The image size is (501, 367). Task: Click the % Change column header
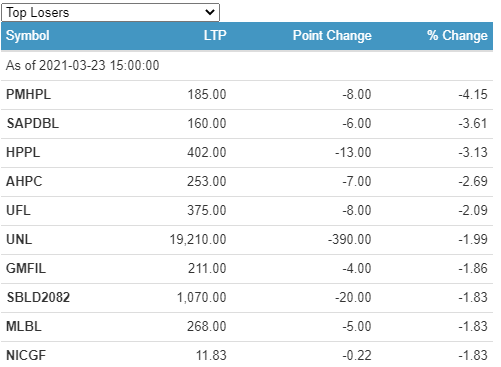[x=457, y=35]
